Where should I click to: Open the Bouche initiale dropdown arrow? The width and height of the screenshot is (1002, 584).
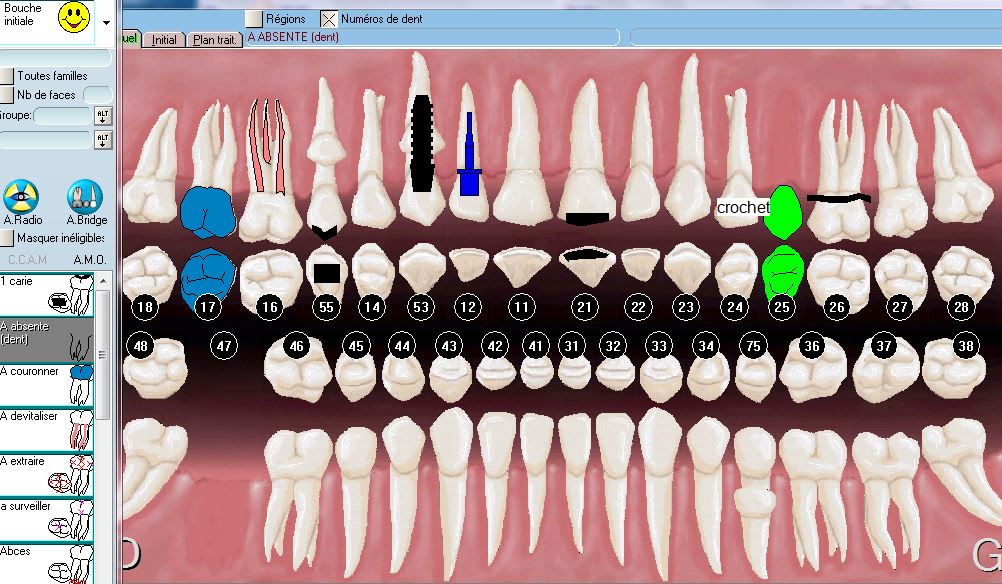pos(107,21)
